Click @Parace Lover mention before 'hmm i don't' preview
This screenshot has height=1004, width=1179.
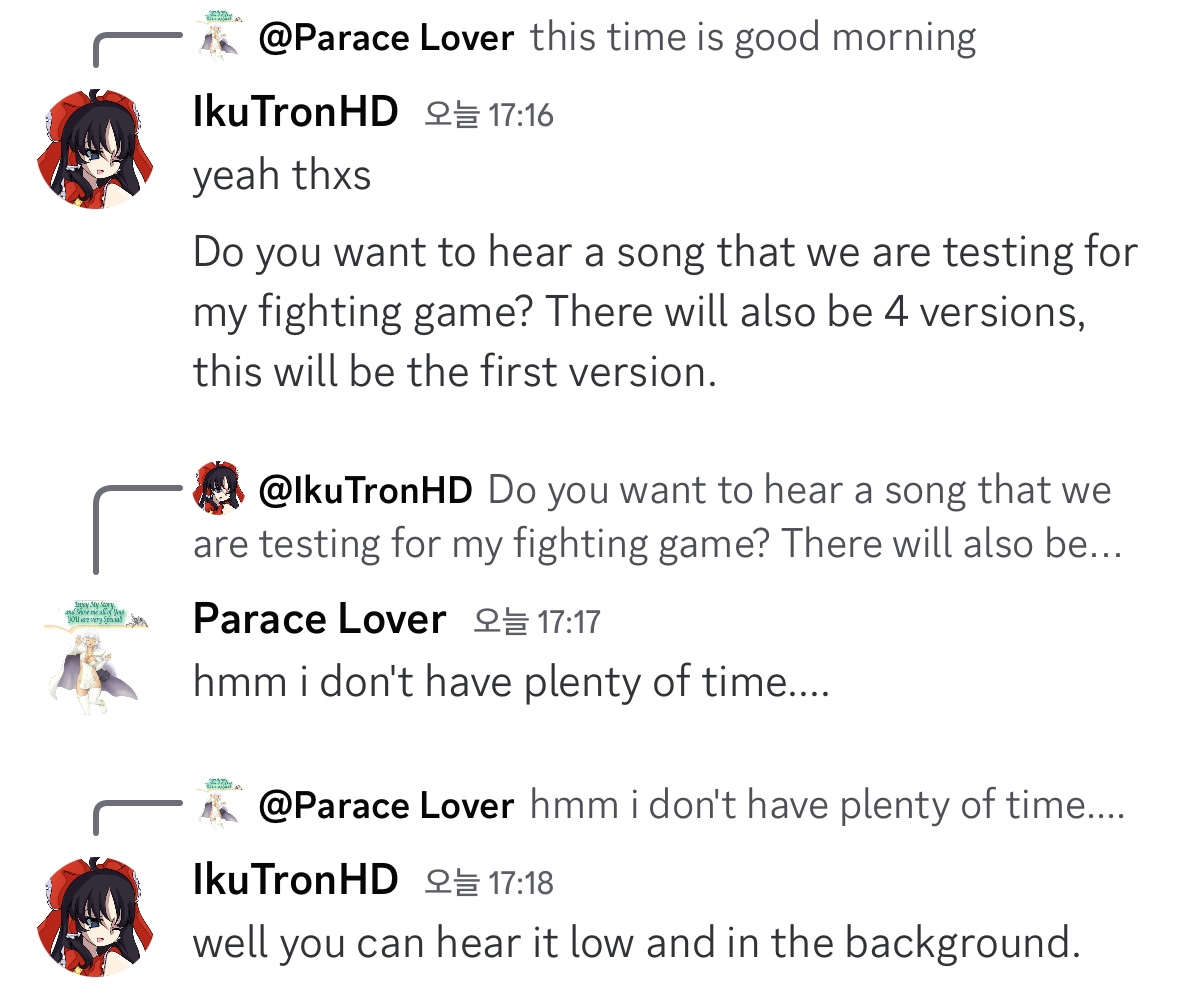[386, 805]
